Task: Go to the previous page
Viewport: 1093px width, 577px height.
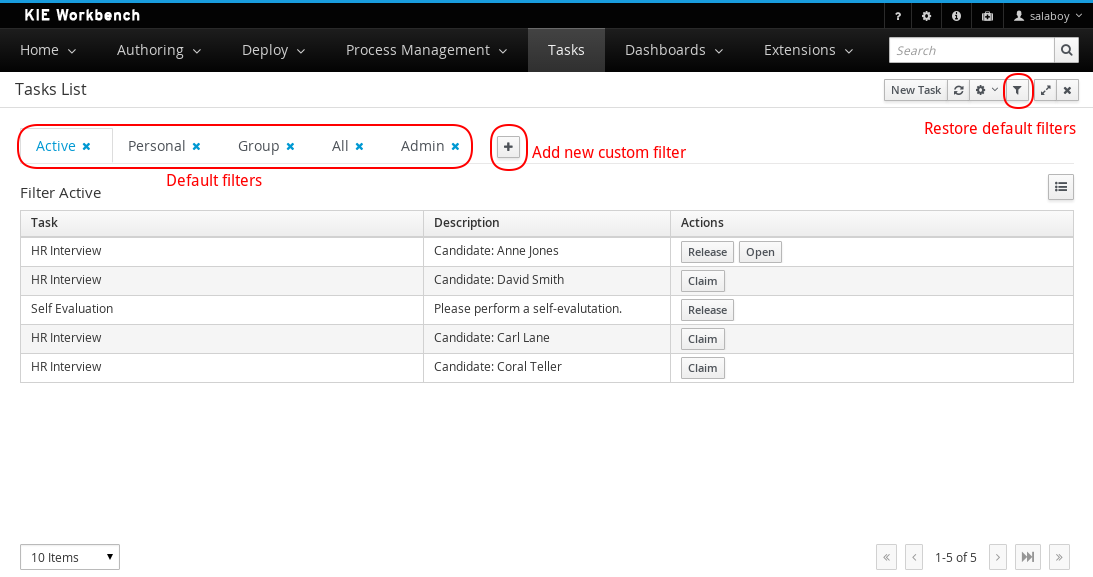Action: coord(914,557)
